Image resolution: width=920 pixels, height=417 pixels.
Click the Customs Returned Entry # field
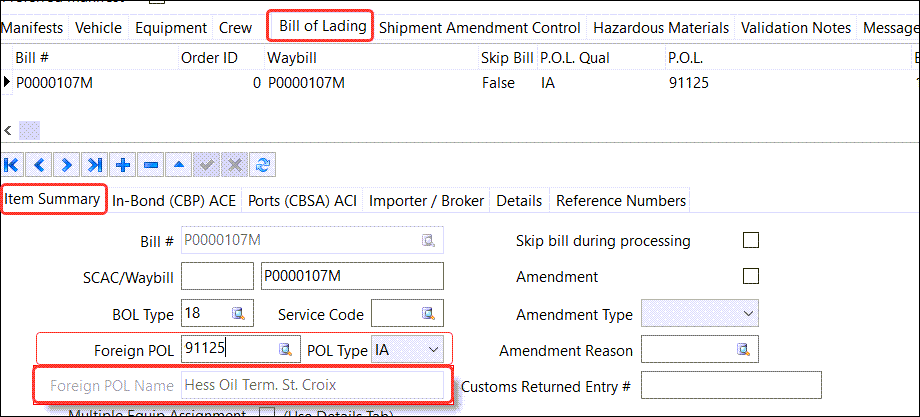tap(730, 385)
